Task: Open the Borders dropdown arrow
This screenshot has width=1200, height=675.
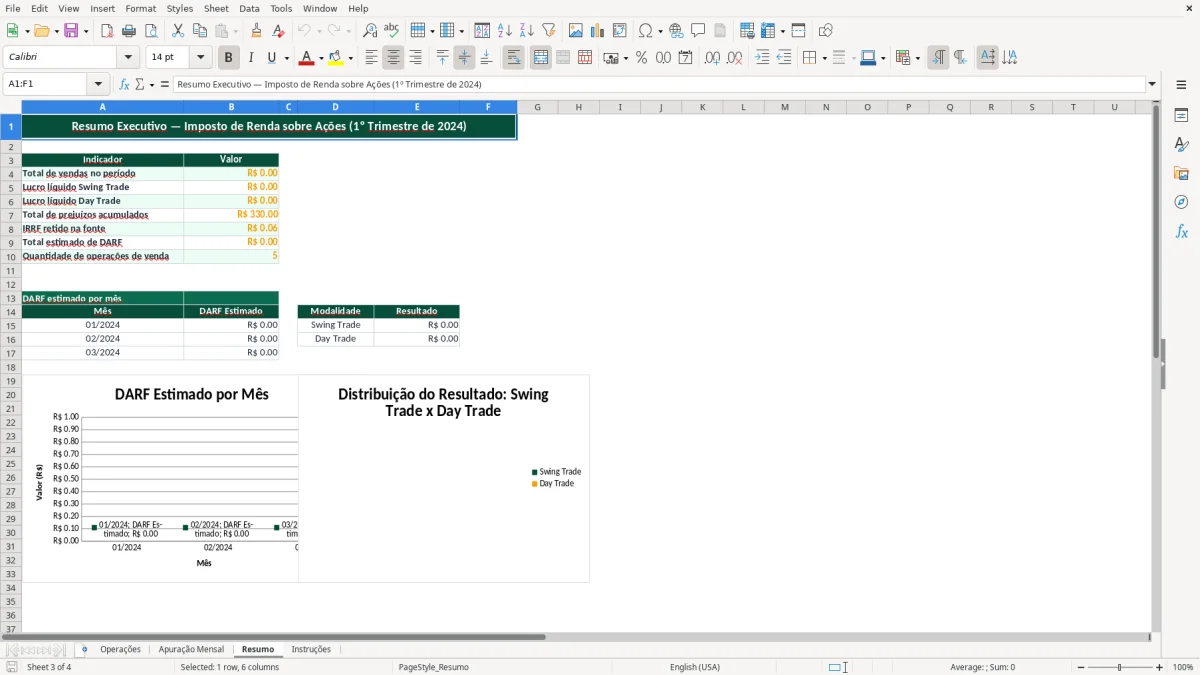Action: 823,58
